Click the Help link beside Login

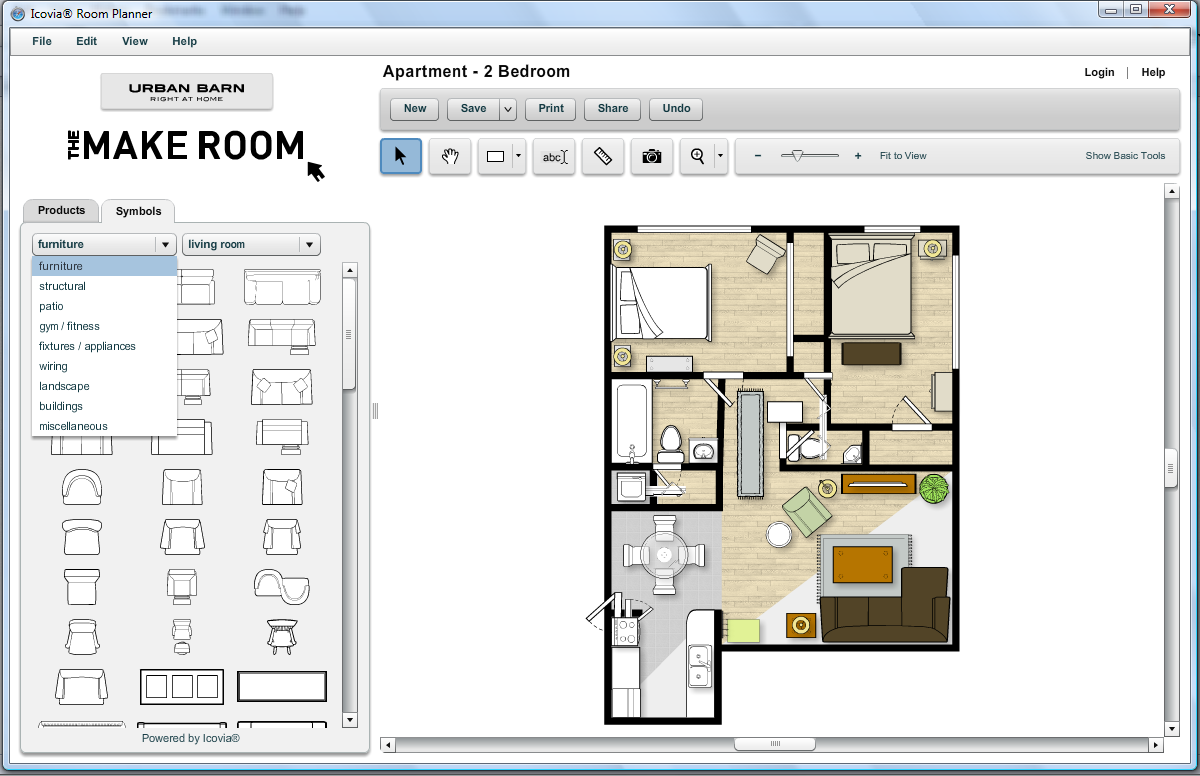(1153, 72)
